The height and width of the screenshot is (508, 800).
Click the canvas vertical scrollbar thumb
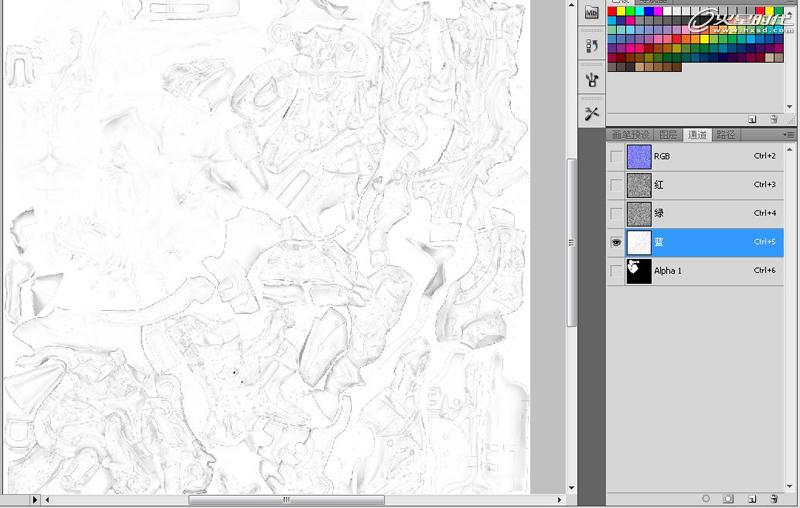click(571, 242)
